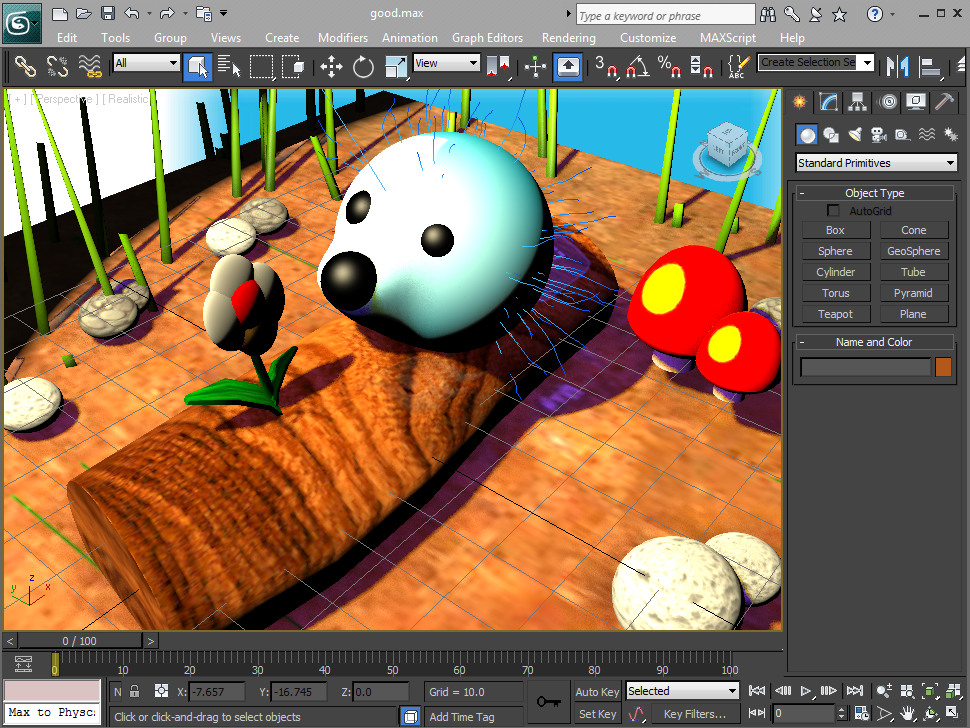Click the Sphere object button
Screen dimensions: 970x728
pyautogui.click(x=836, y=251)
